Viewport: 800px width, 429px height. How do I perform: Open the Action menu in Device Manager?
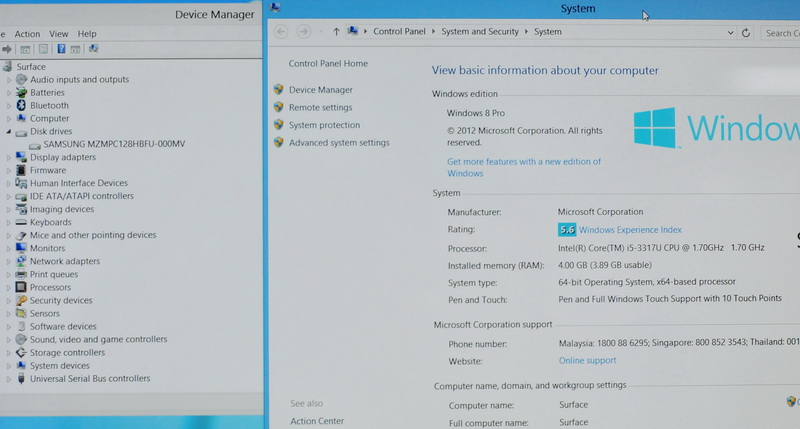point(27,34)
